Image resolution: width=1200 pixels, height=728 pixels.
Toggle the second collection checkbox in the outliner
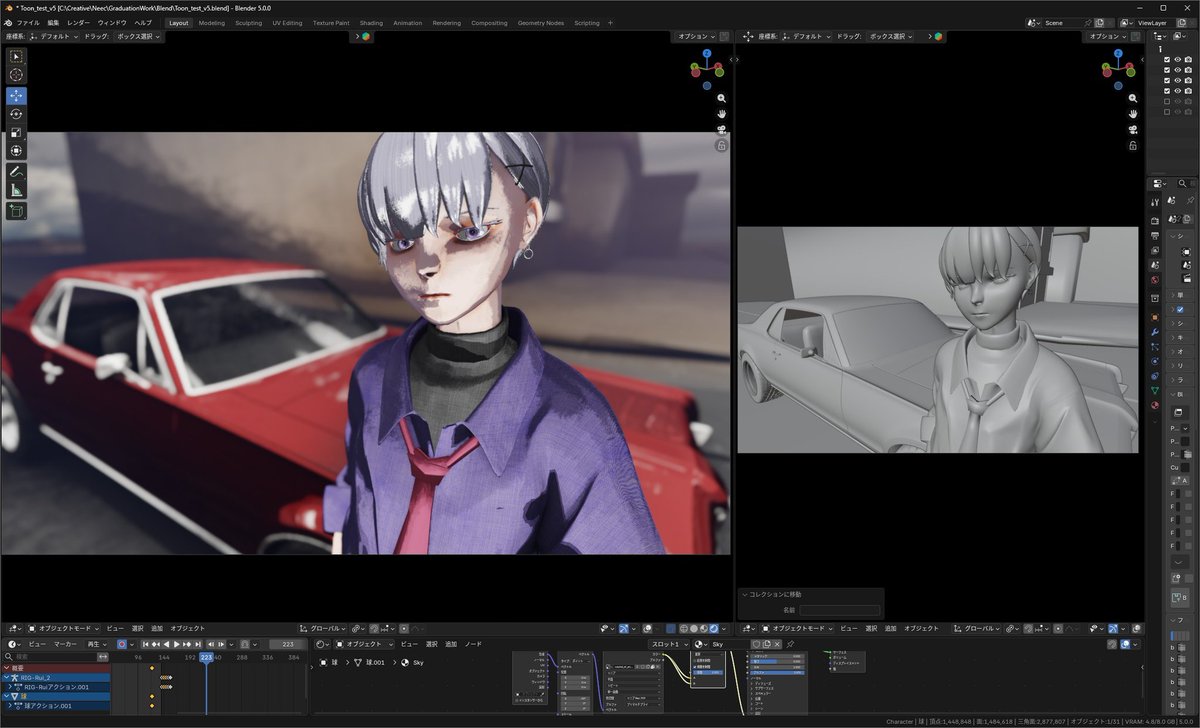pos(1167,70)
